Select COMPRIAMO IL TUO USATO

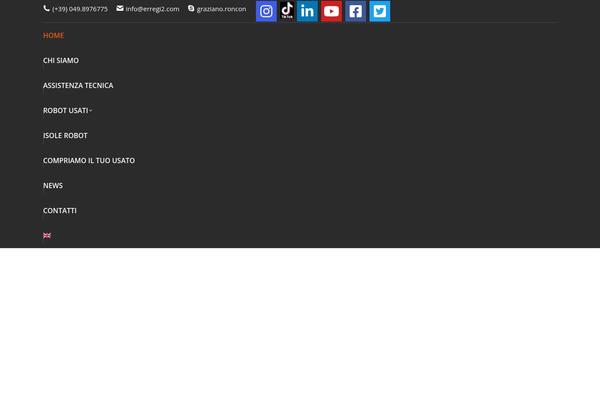pos(89,160)
